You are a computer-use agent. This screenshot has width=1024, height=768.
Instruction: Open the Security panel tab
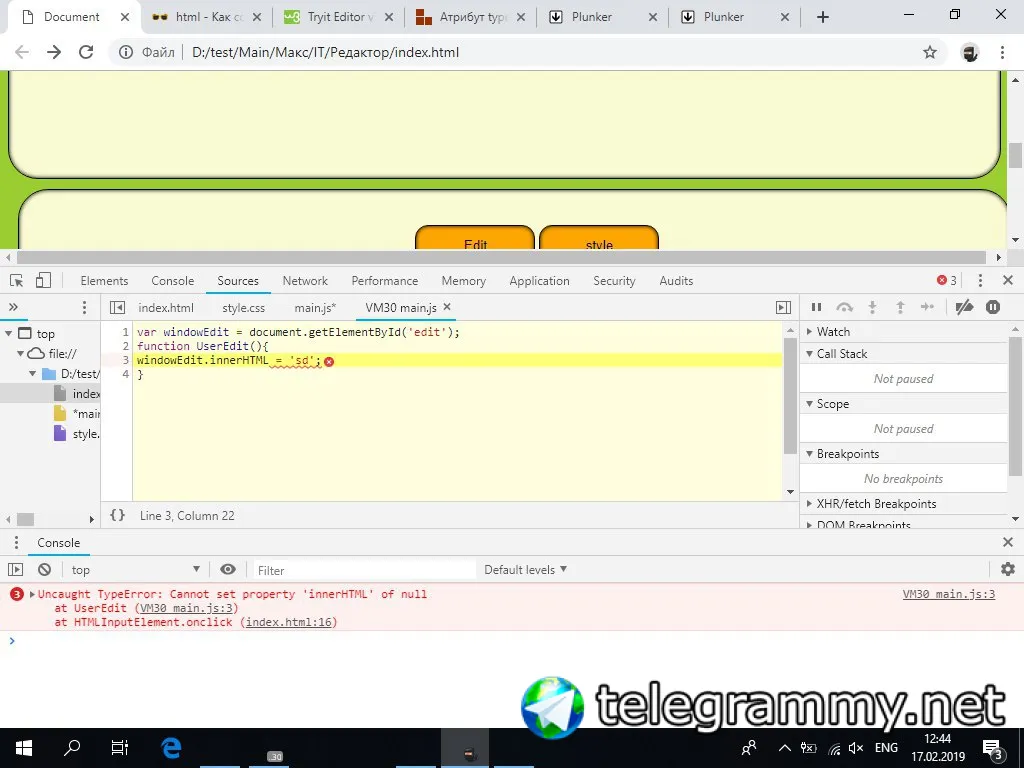(614, 281)
